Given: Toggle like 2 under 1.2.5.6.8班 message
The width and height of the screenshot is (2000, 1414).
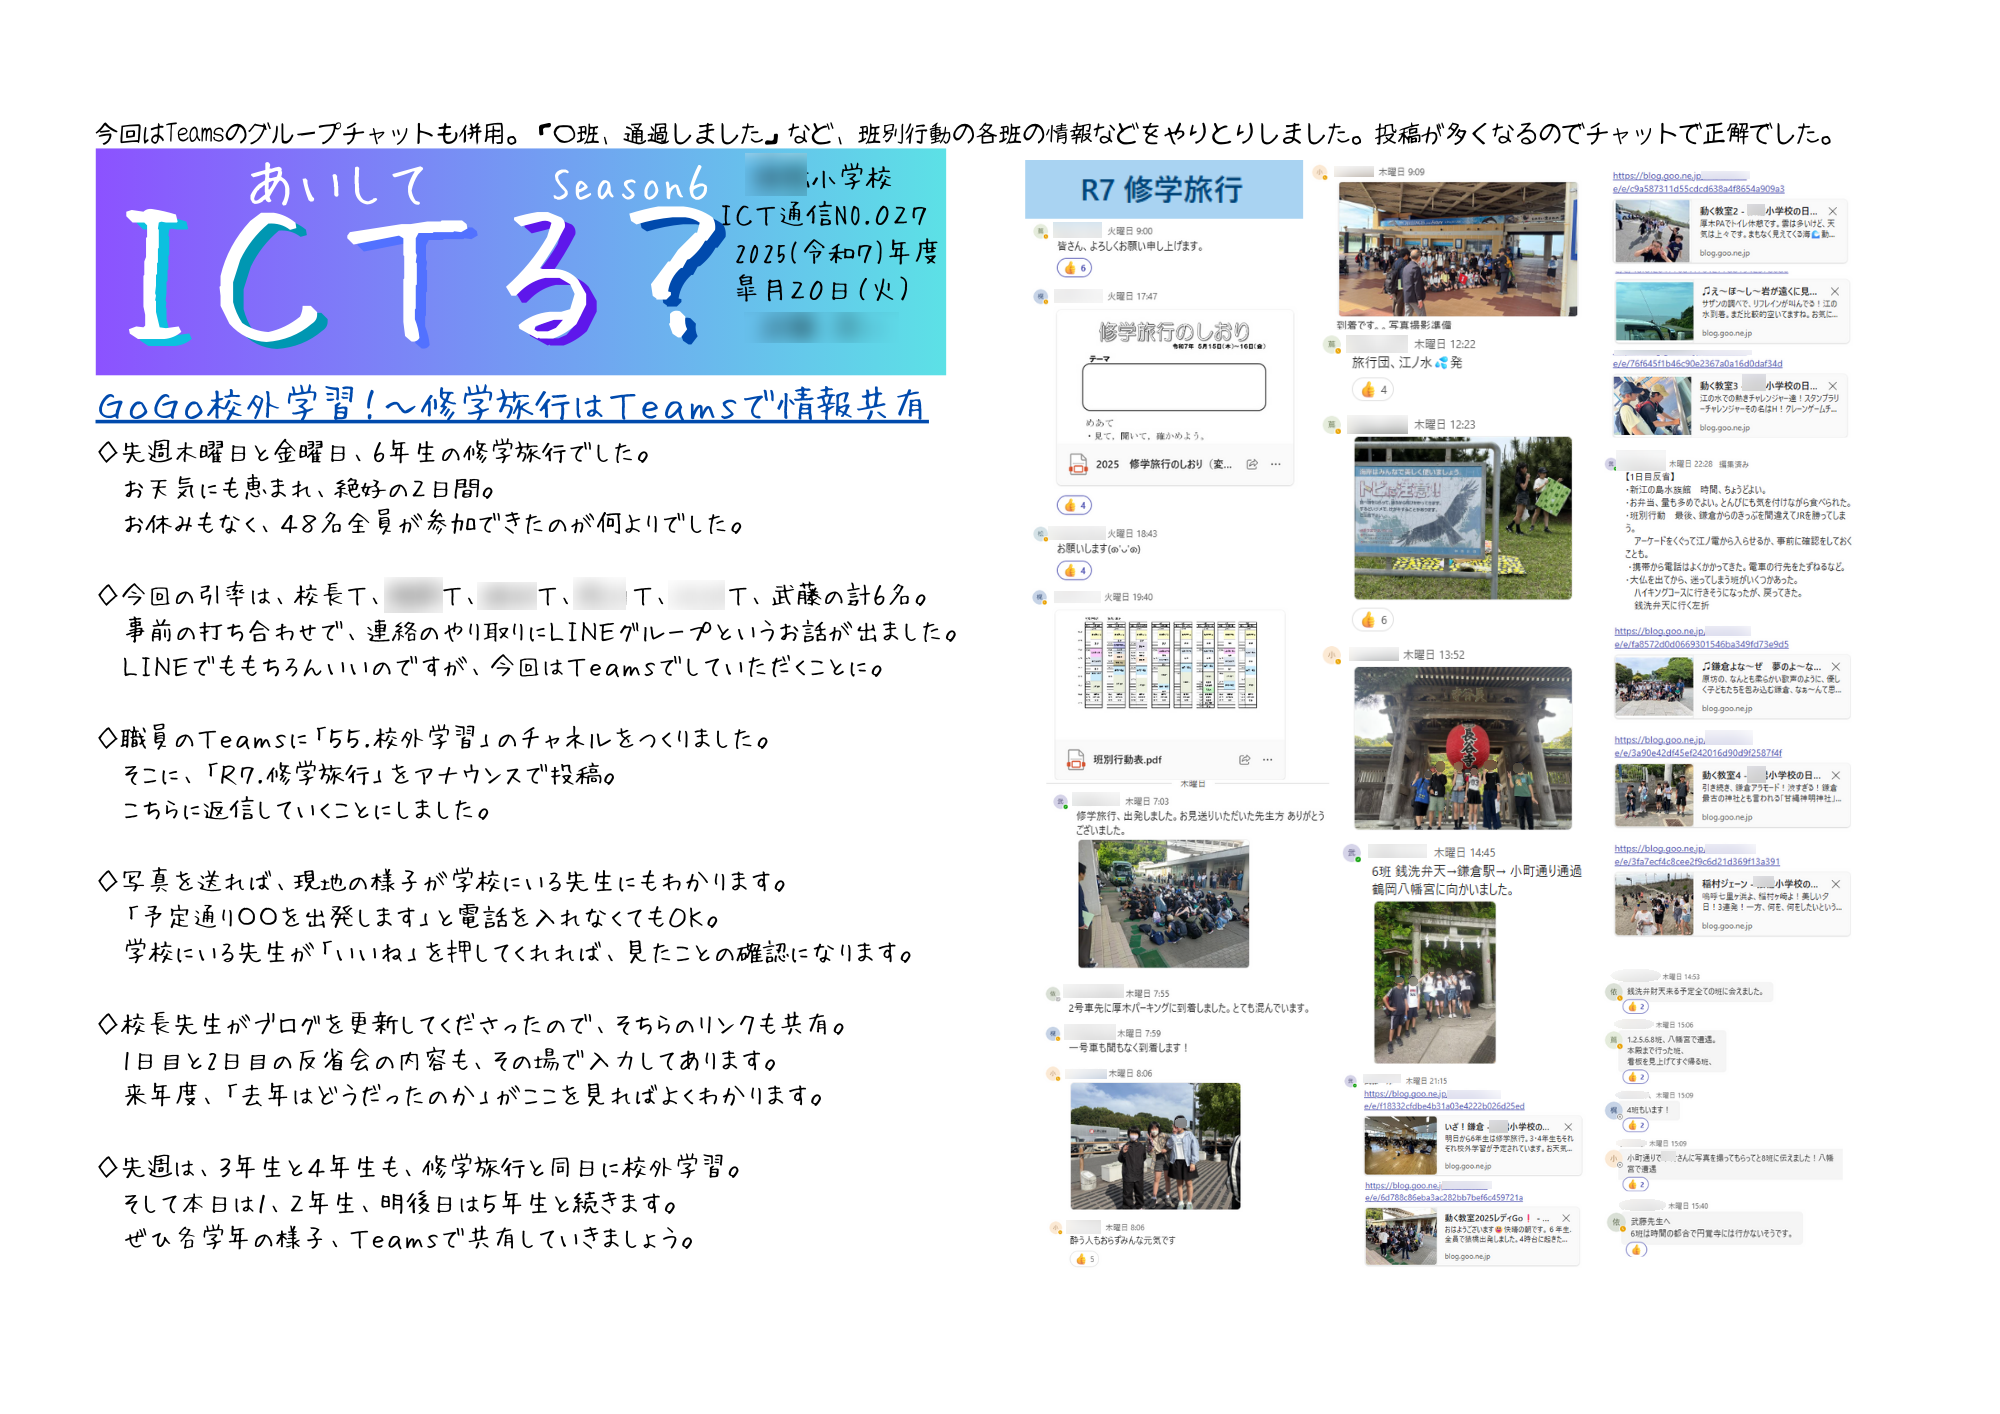Looking at the screenshot, I should pos(1636,1077).
